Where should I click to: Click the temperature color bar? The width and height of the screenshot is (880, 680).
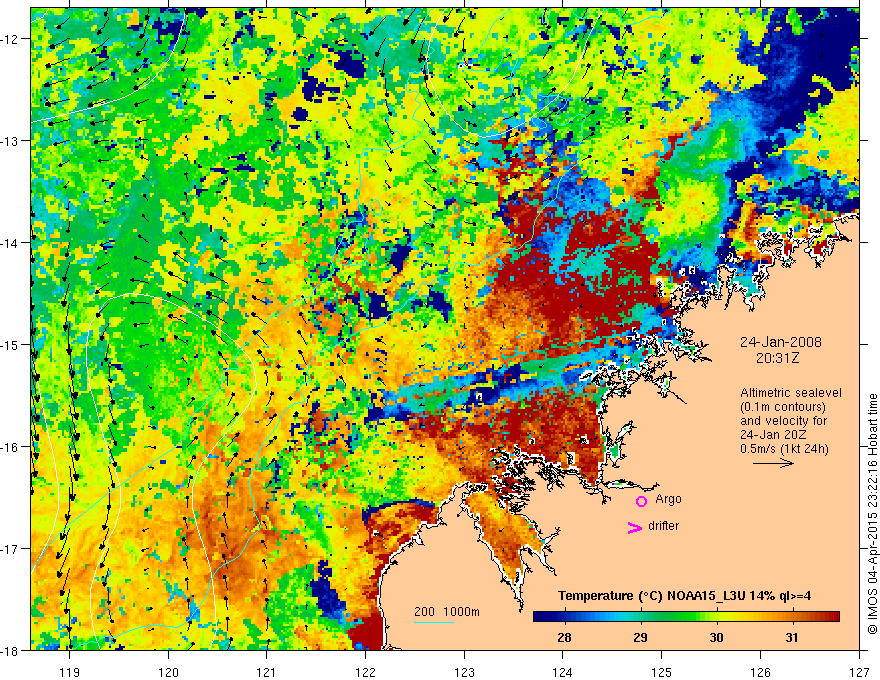(x=686, y=617)
